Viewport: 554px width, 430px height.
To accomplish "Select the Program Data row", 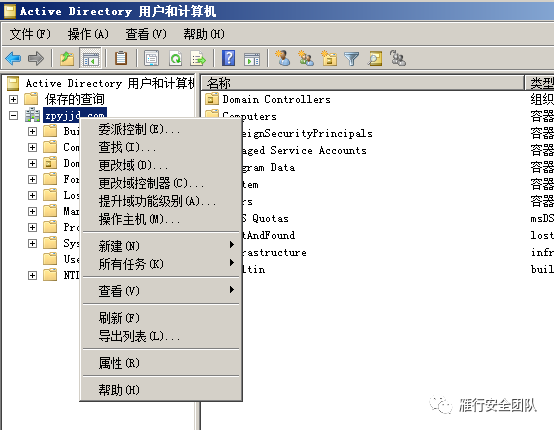I will (269, 167).
